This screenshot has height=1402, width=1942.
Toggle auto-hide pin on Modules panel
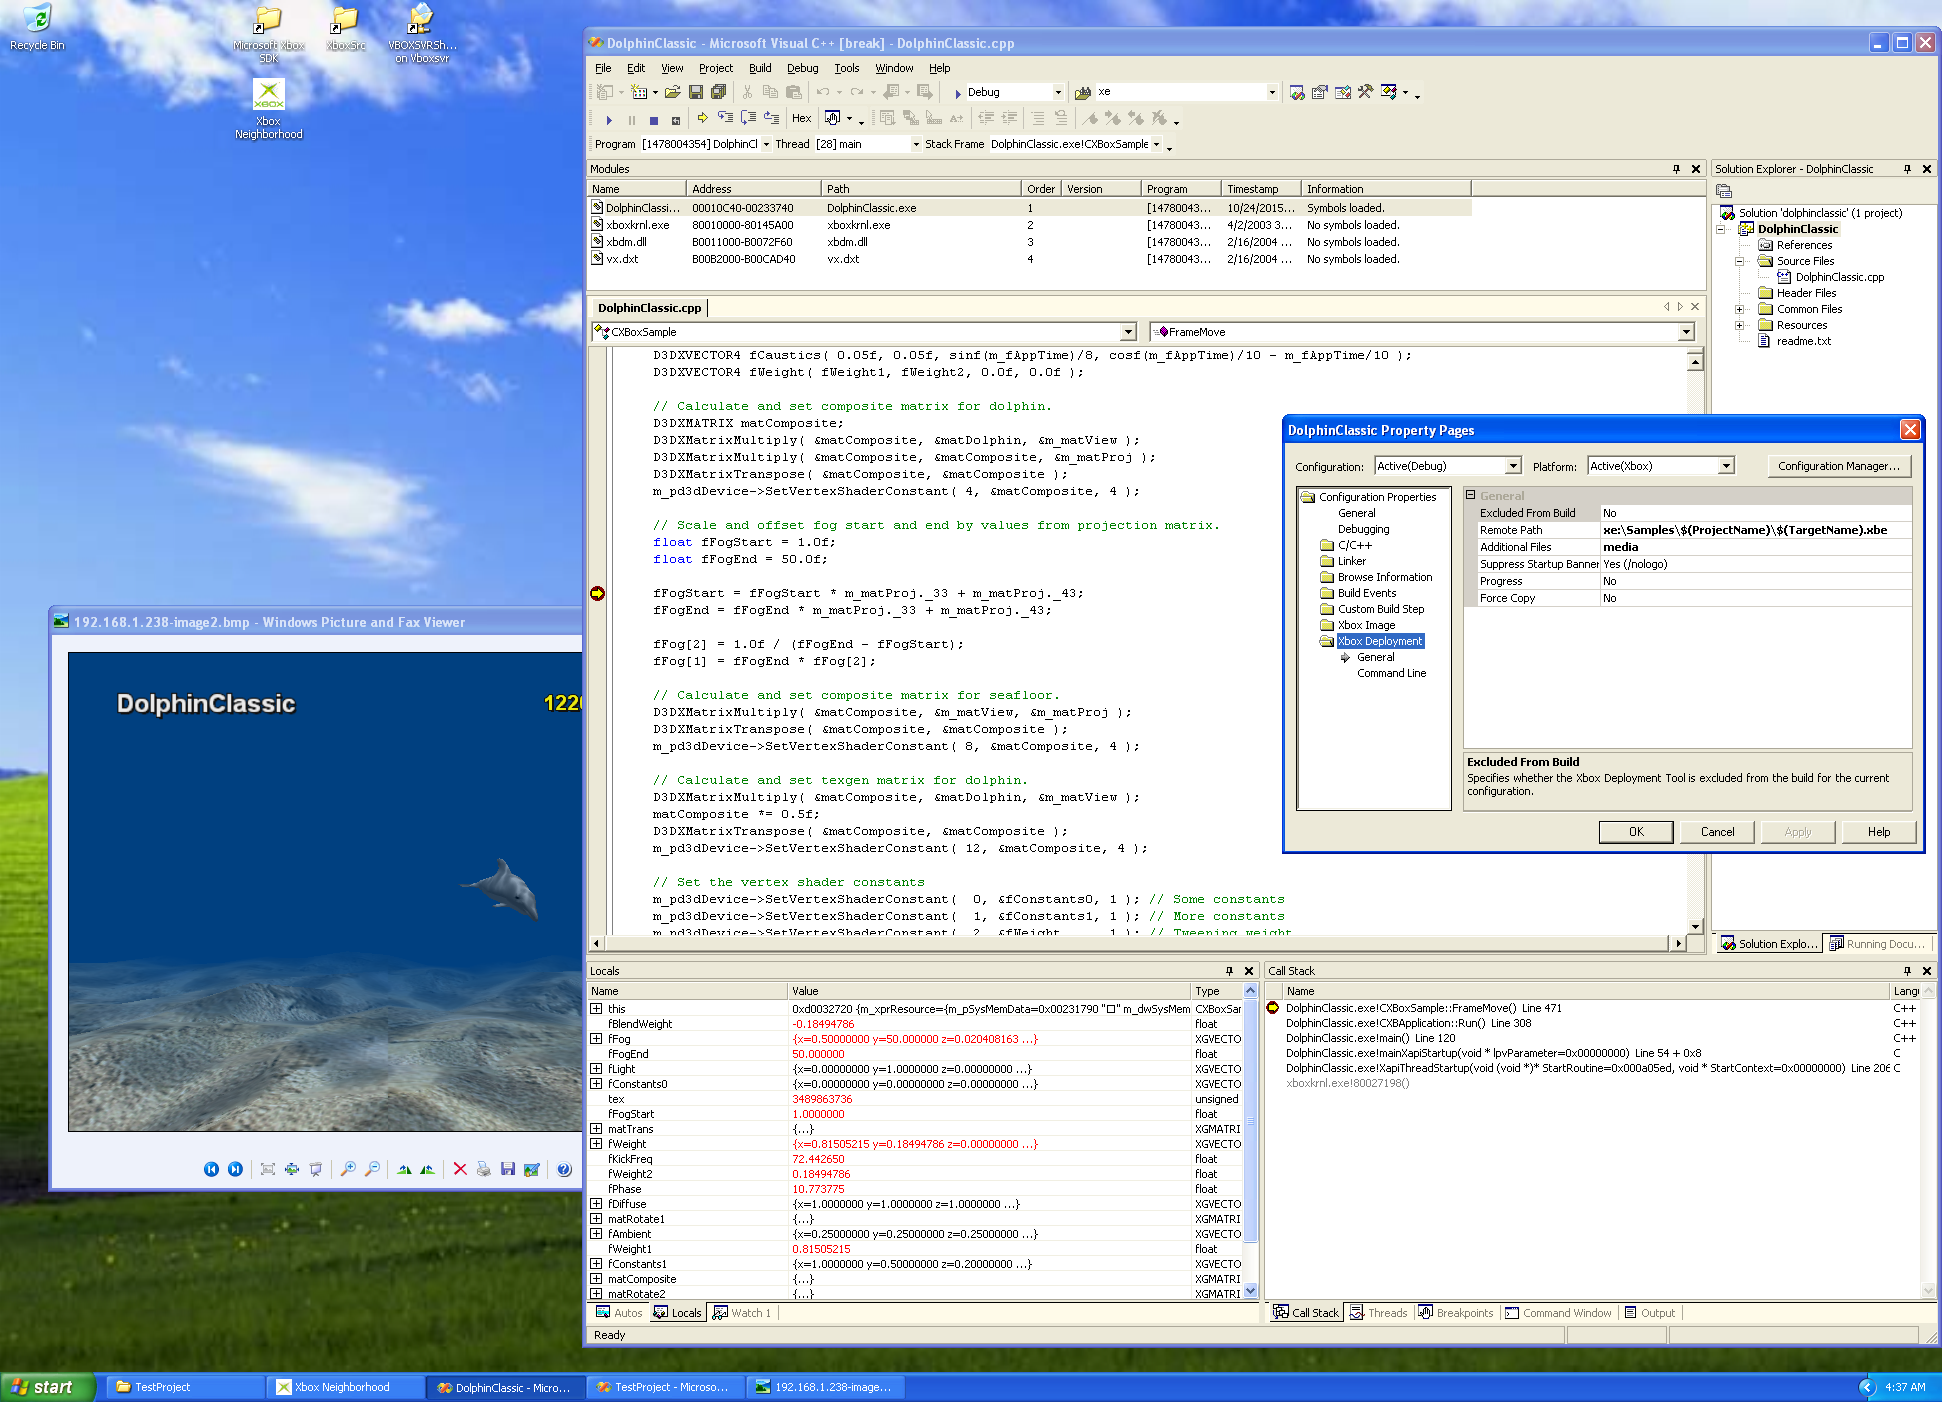[x=1677, y=169]
